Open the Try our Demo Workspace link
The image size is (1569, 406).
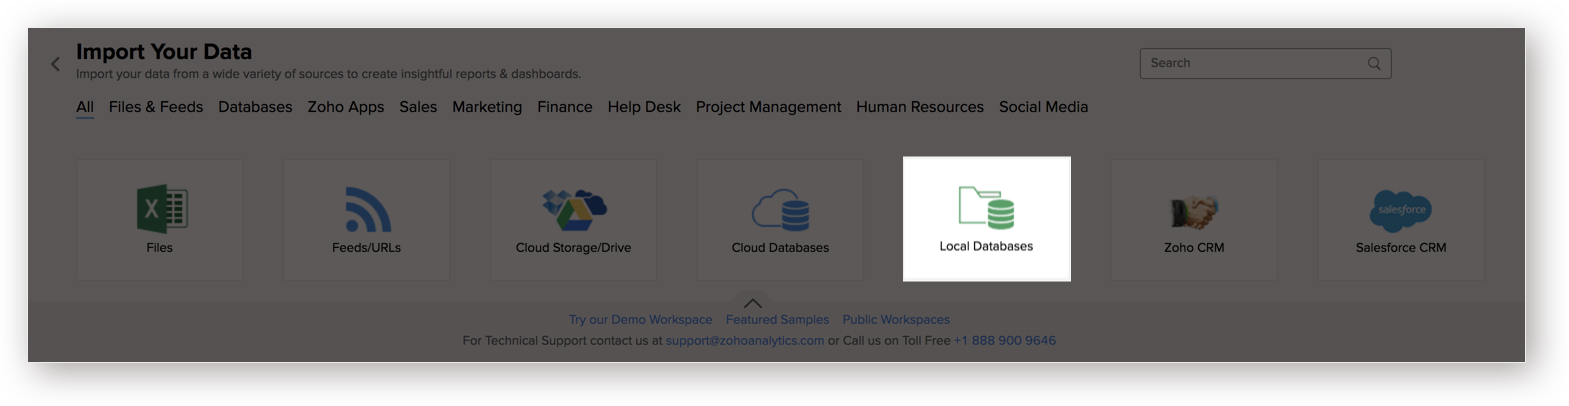pyautogui.click(x=641, y=320)
